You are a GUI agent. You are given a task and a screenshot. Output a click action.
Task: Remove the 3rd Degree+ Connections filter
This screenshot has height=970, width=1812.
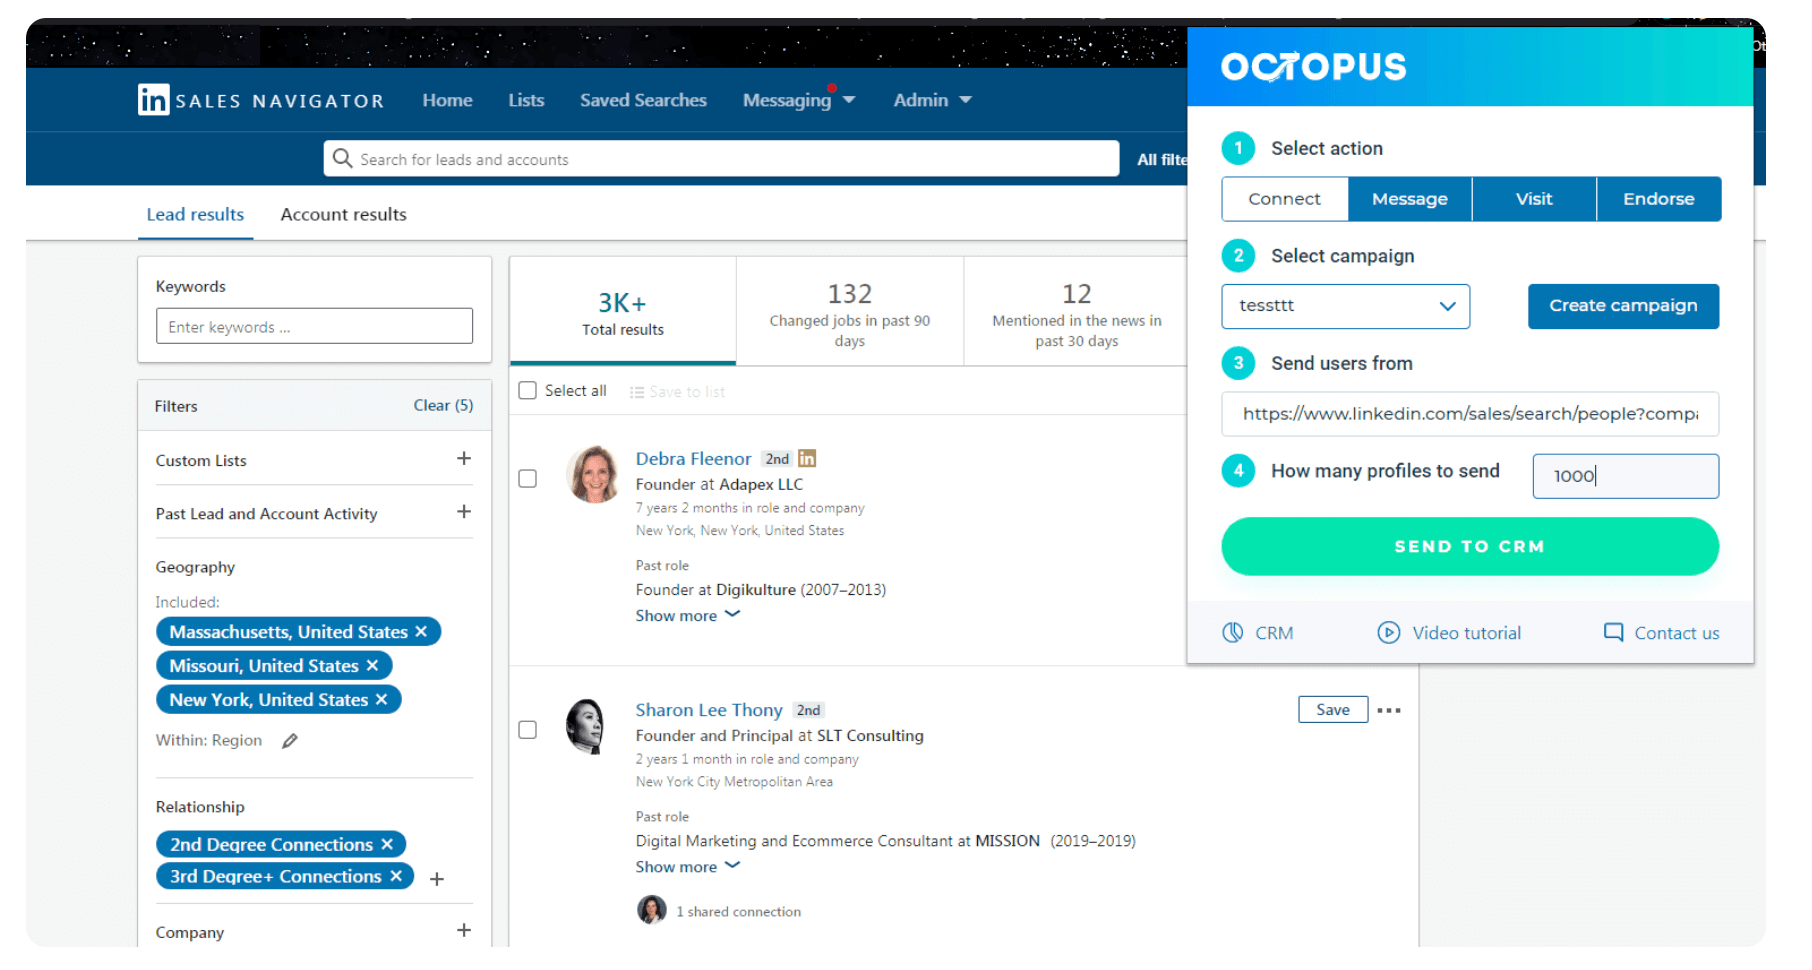[396, 876]
